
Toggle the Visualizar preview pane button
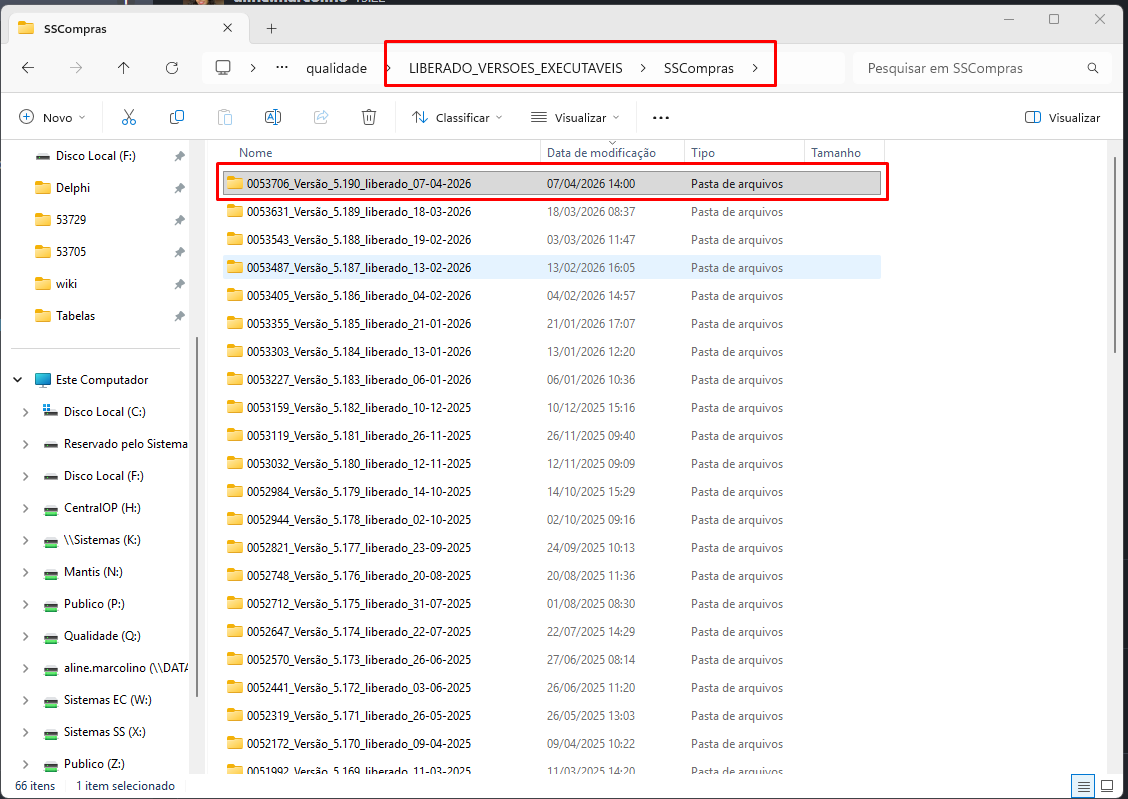click(x=1062, y=117)
